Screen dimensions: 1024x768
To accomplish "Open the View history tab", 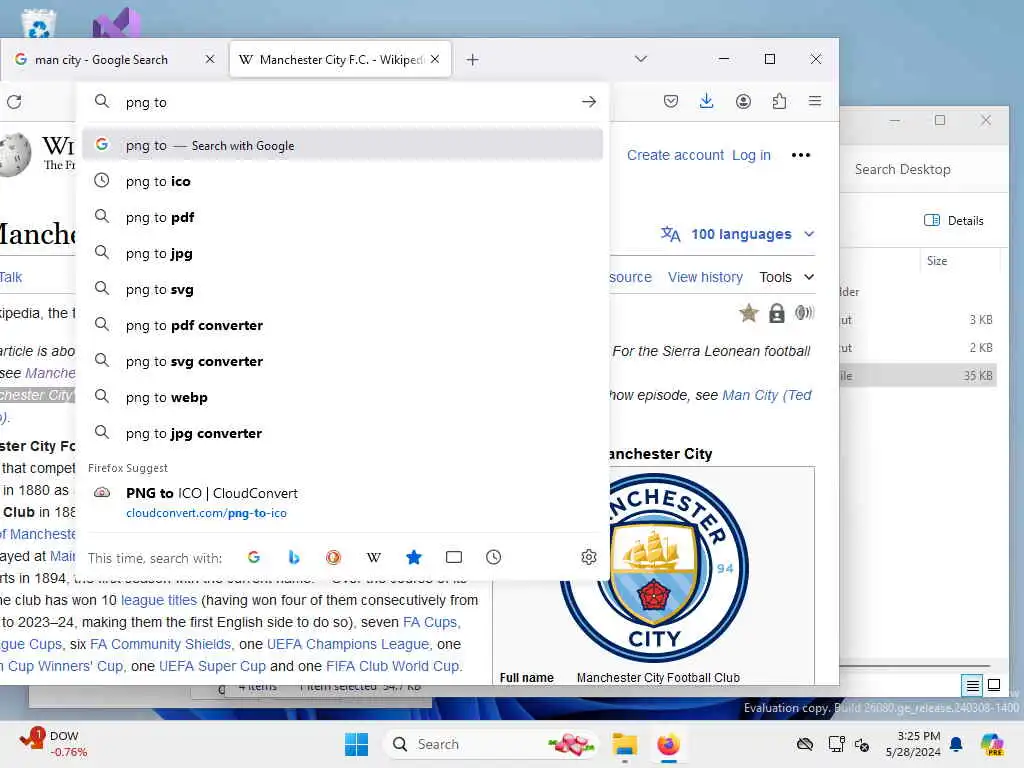I will pos(705,277).
